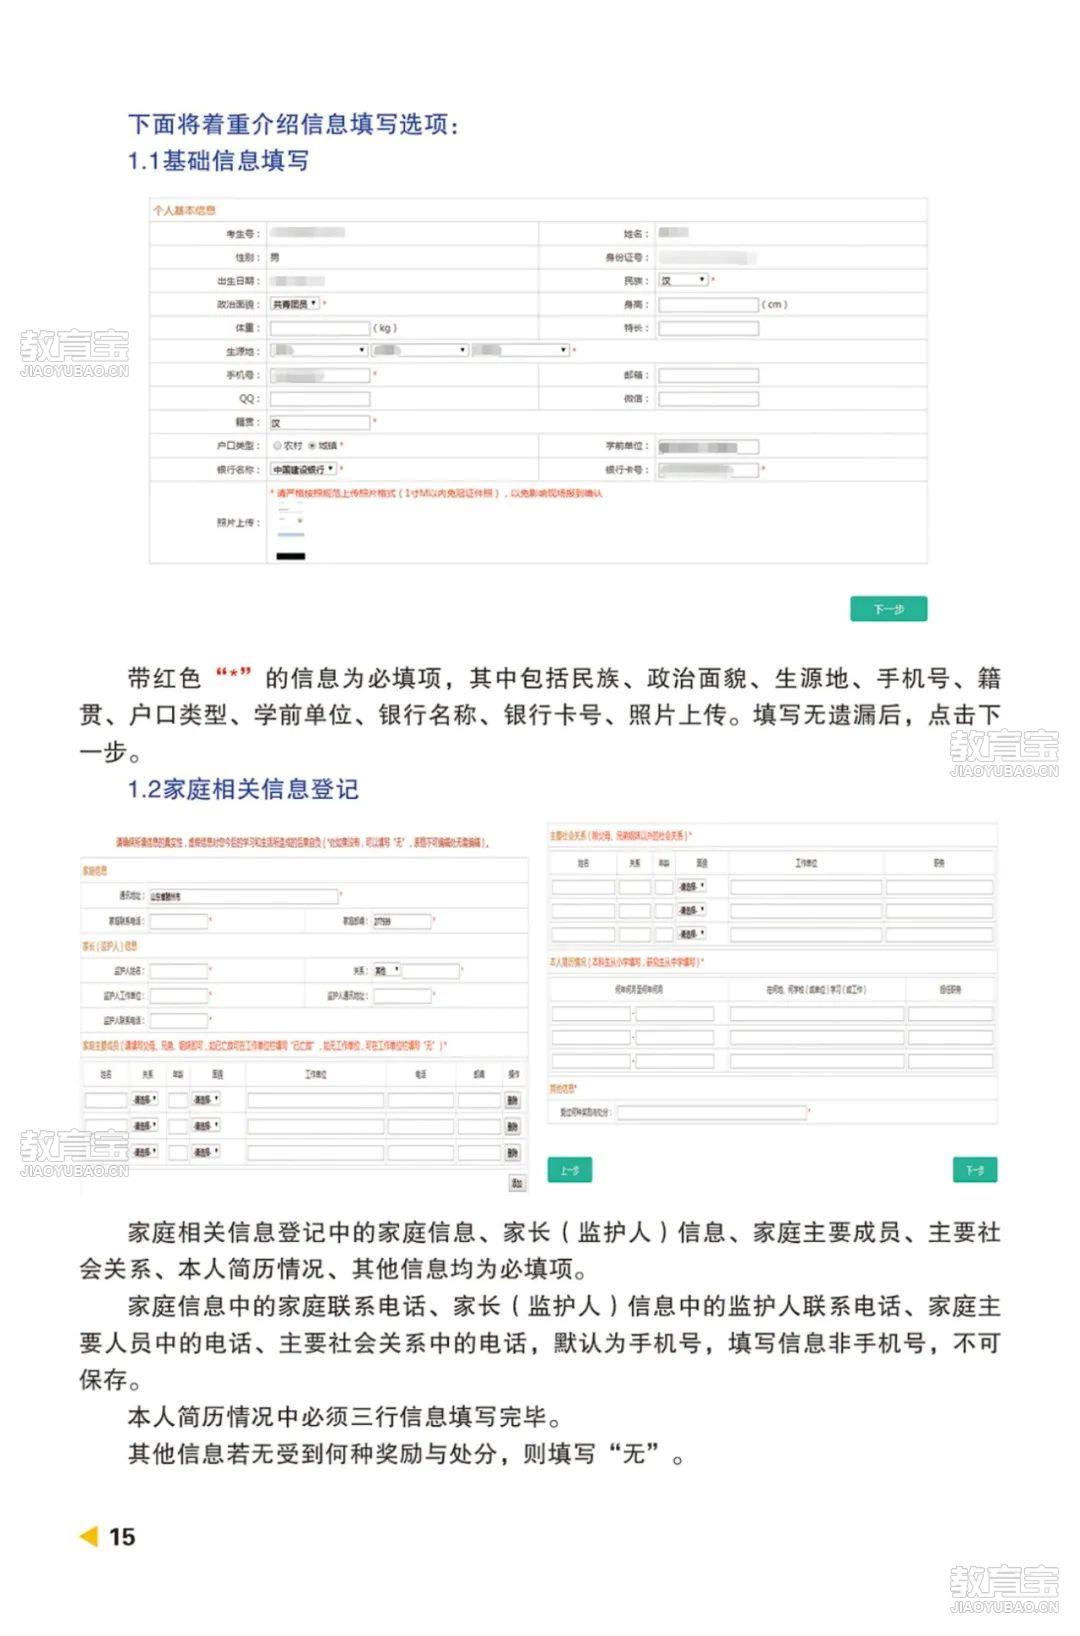Image resolution: width=1080 pixels, height=1636 pixels.
Task: Open the 民族 dropdown showing 汉
Action: [683, 281]
